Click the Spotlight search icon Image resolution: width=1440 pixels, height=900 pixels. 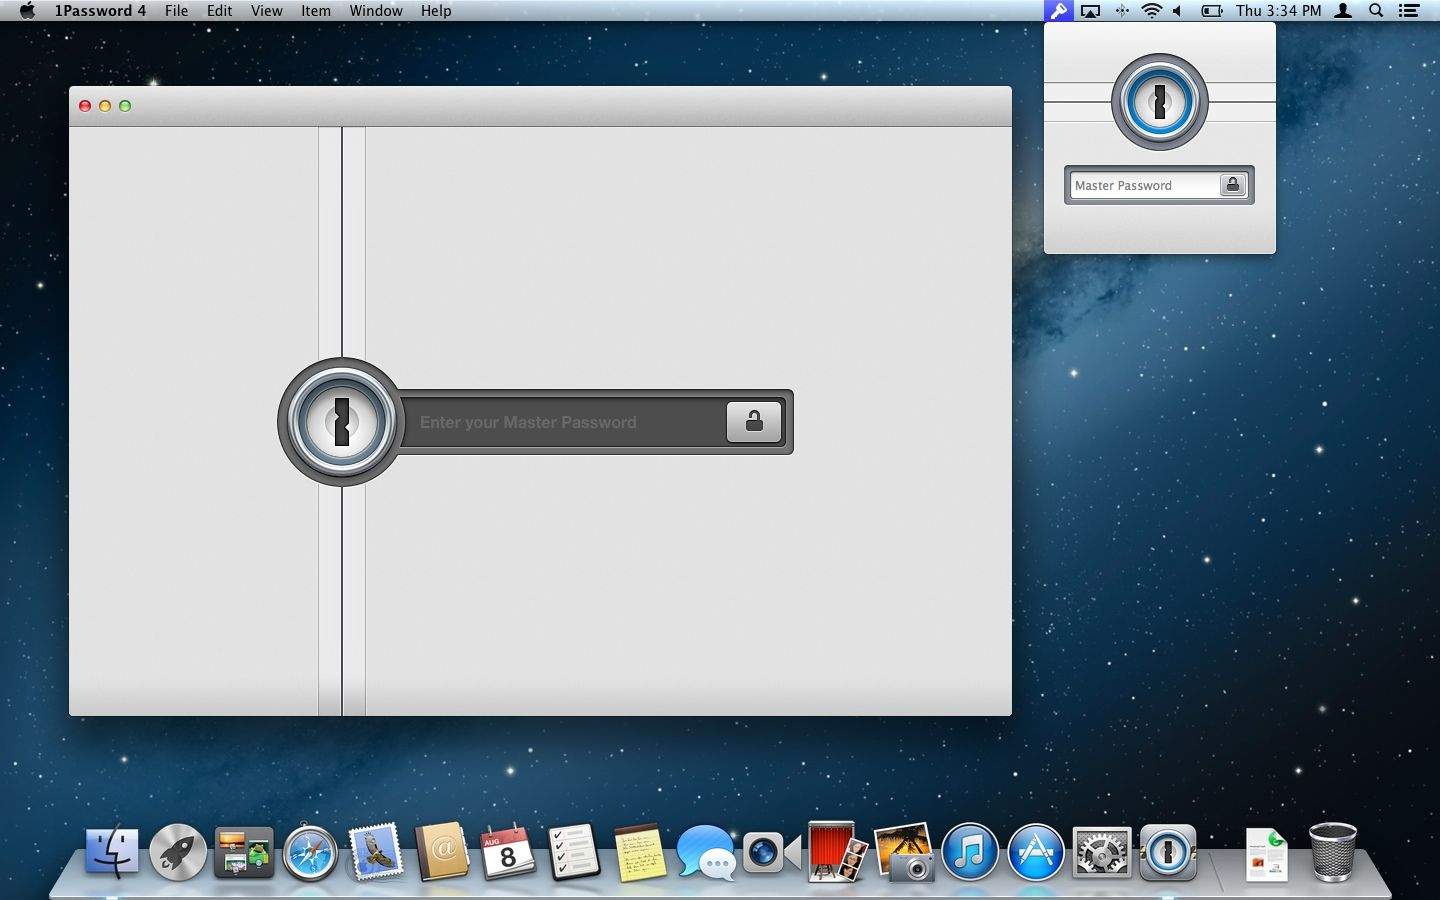click(1376, 11)
